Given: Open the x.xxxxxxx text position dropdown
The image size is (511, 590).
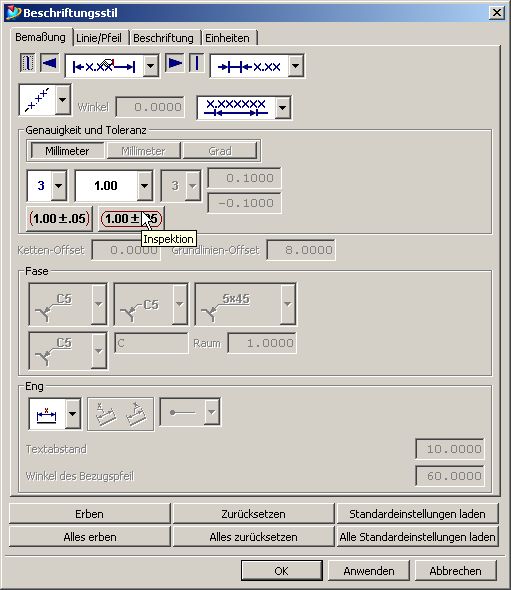Looking at the screenshot, I should click(x=283, y=108).
